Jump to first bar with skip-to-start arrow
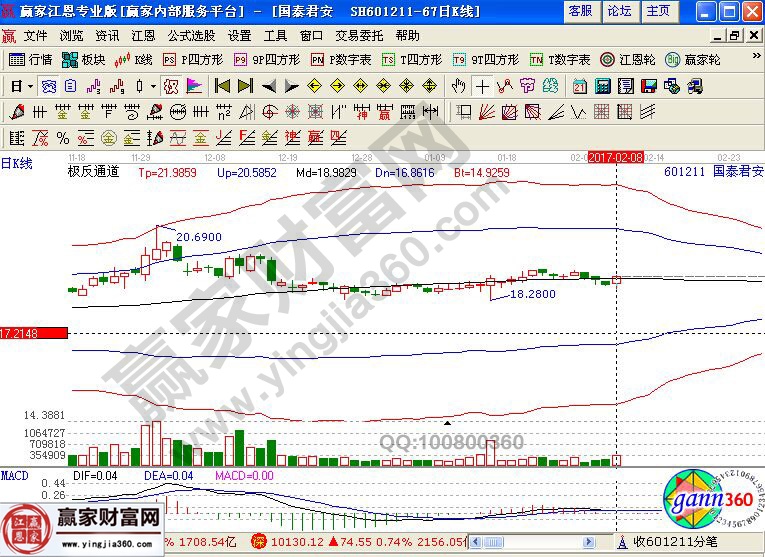The height and width of the screenshot is (557, 765). tap(222, 86)
